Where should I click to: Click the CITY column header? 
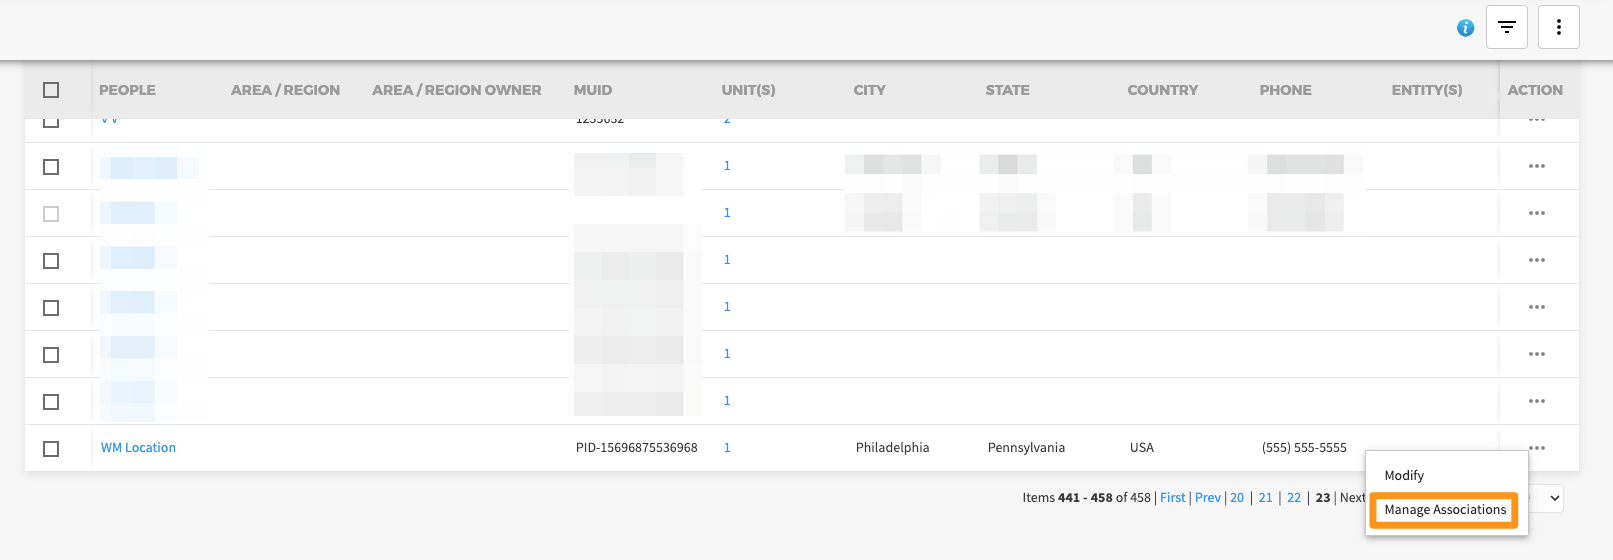click(869, 90)
